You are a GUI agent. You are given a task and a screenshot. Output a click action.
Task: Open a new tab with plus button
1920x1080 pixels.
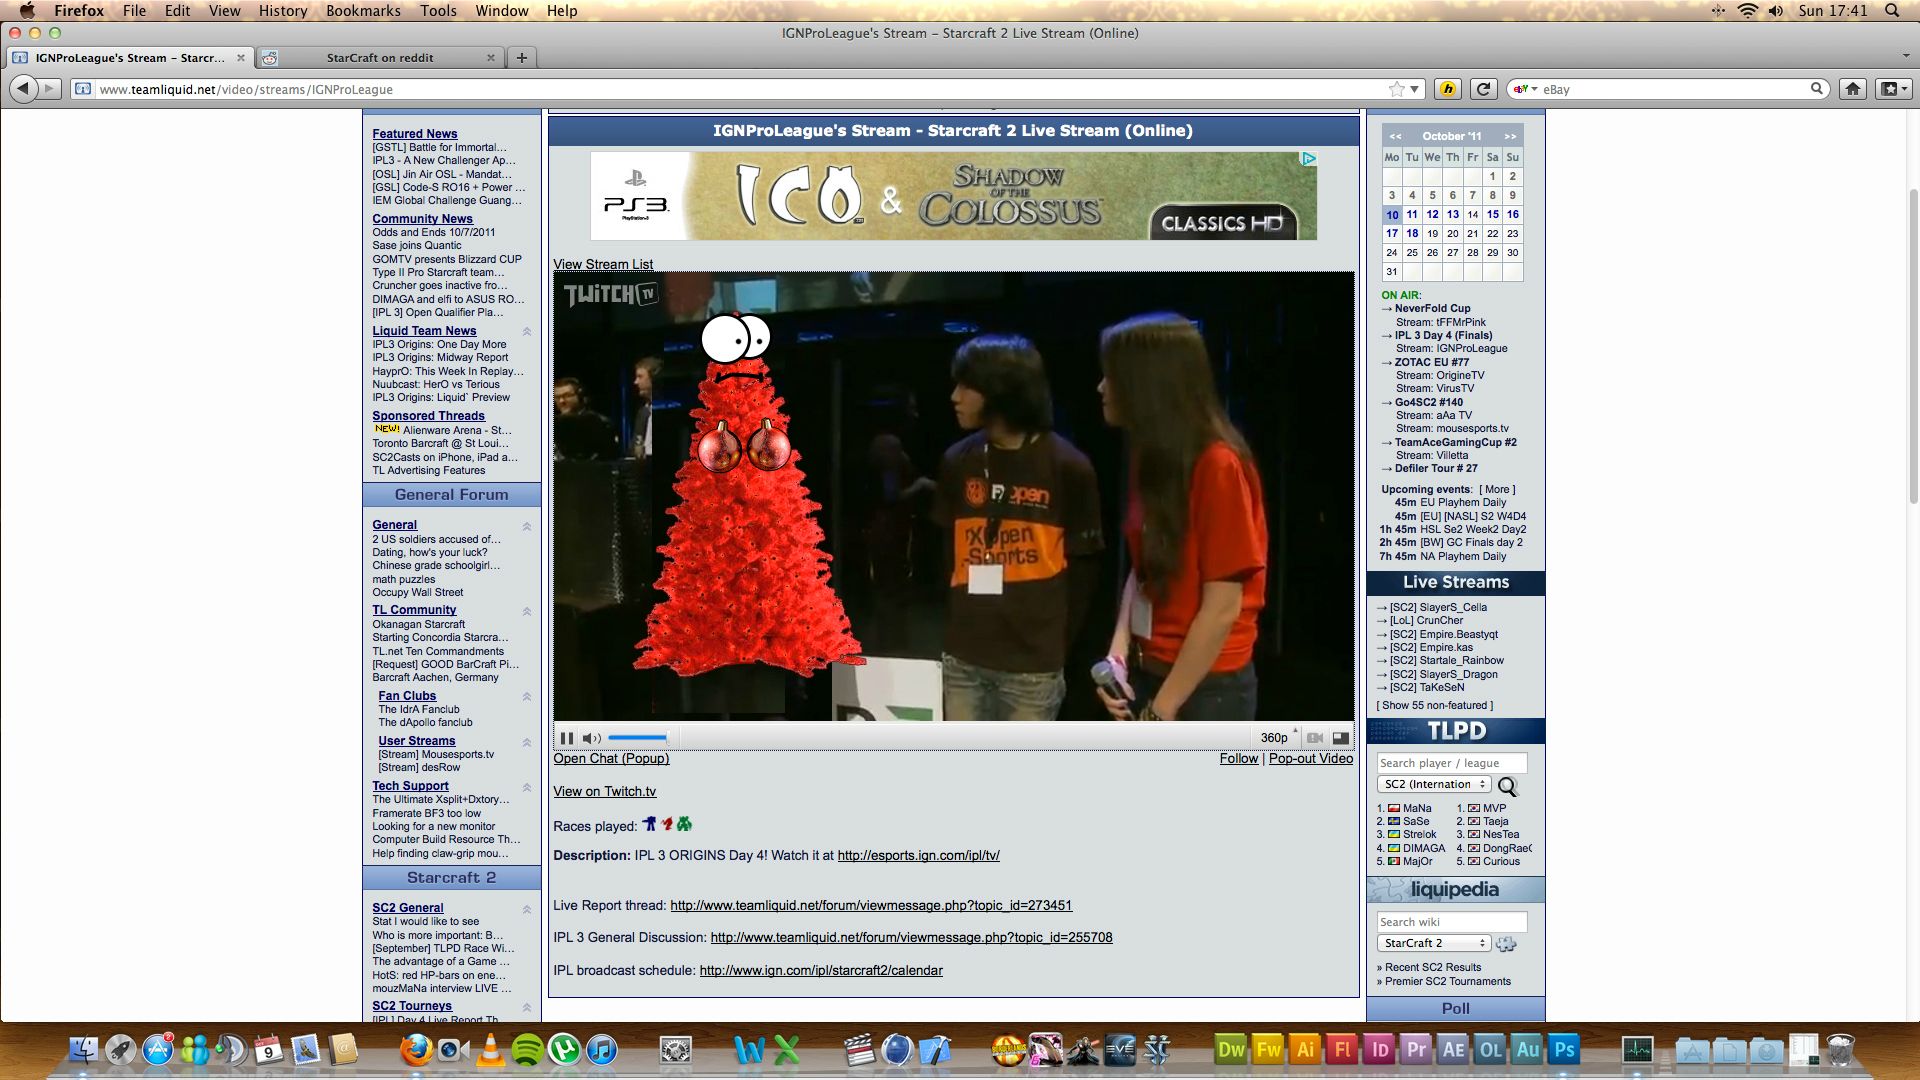(x=521, y=58)
